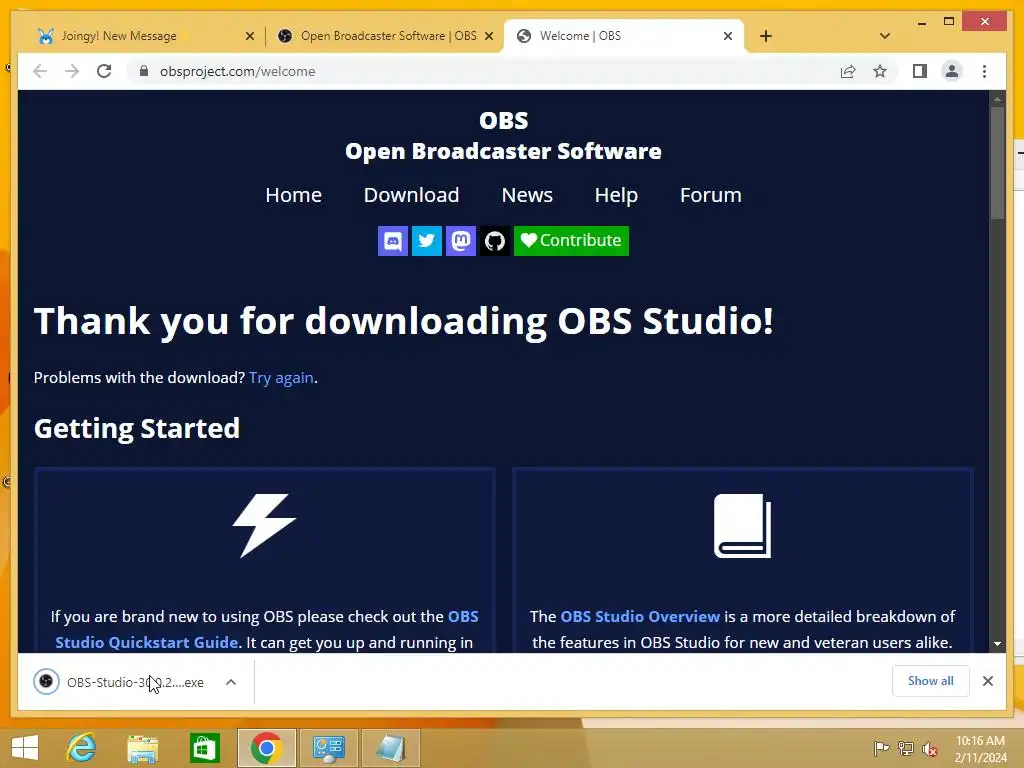Open the Download nav link
The height and width of the screenshot is (768, 1024).
coord(411,195)
